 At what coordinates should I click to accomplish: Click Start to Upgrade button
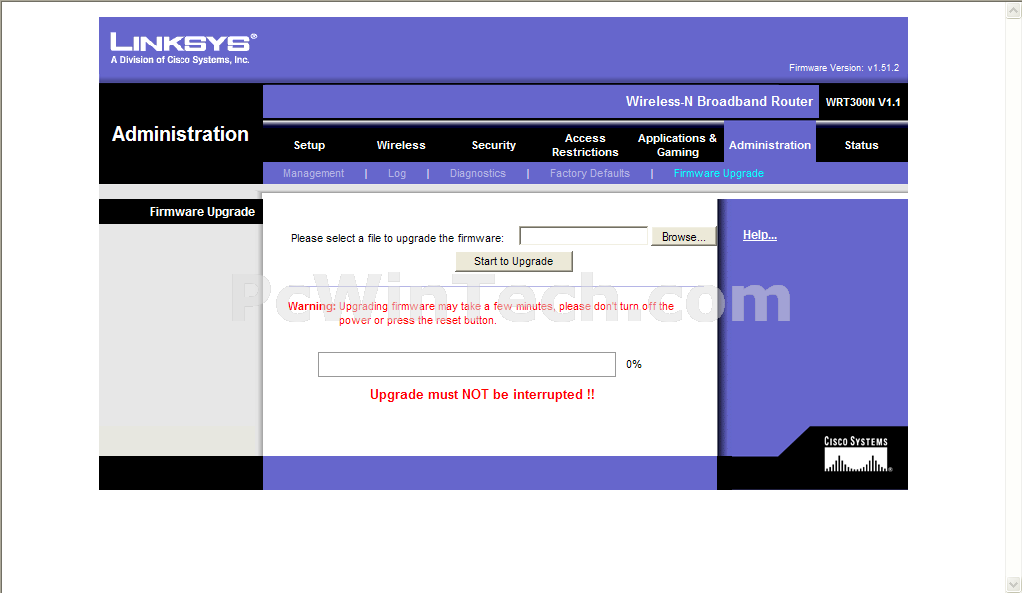coord(514,261)
